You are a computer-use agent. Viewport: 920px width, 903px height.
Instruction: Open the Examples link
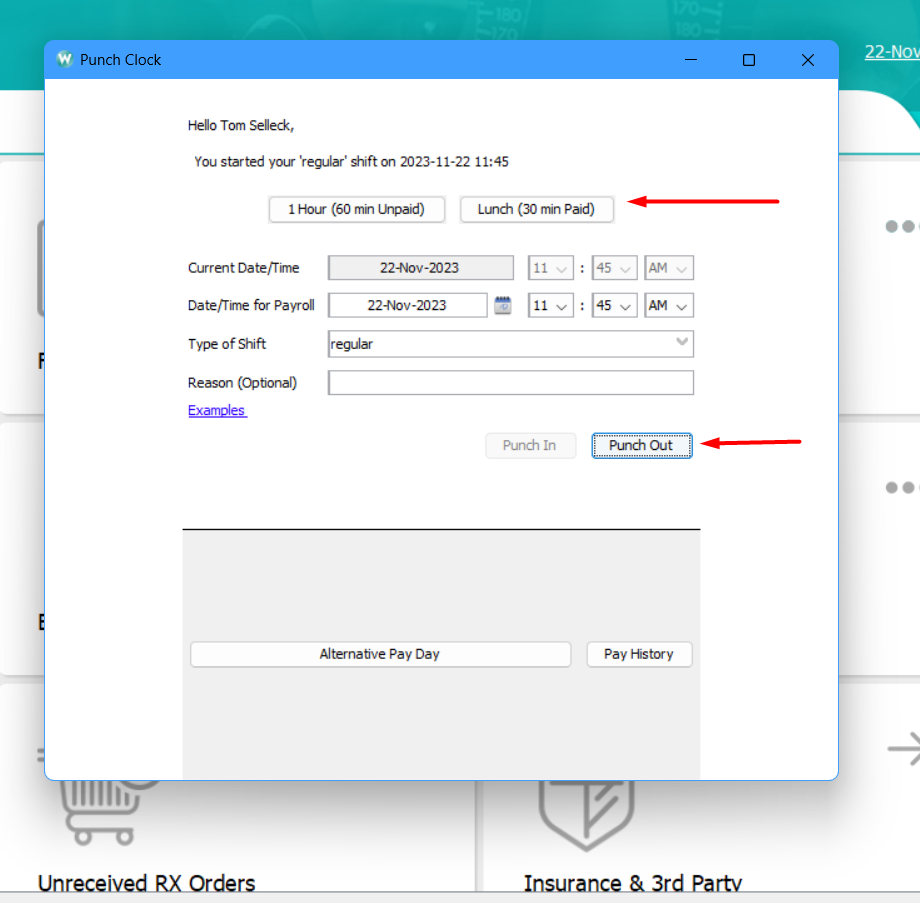[x=217, y=410]
